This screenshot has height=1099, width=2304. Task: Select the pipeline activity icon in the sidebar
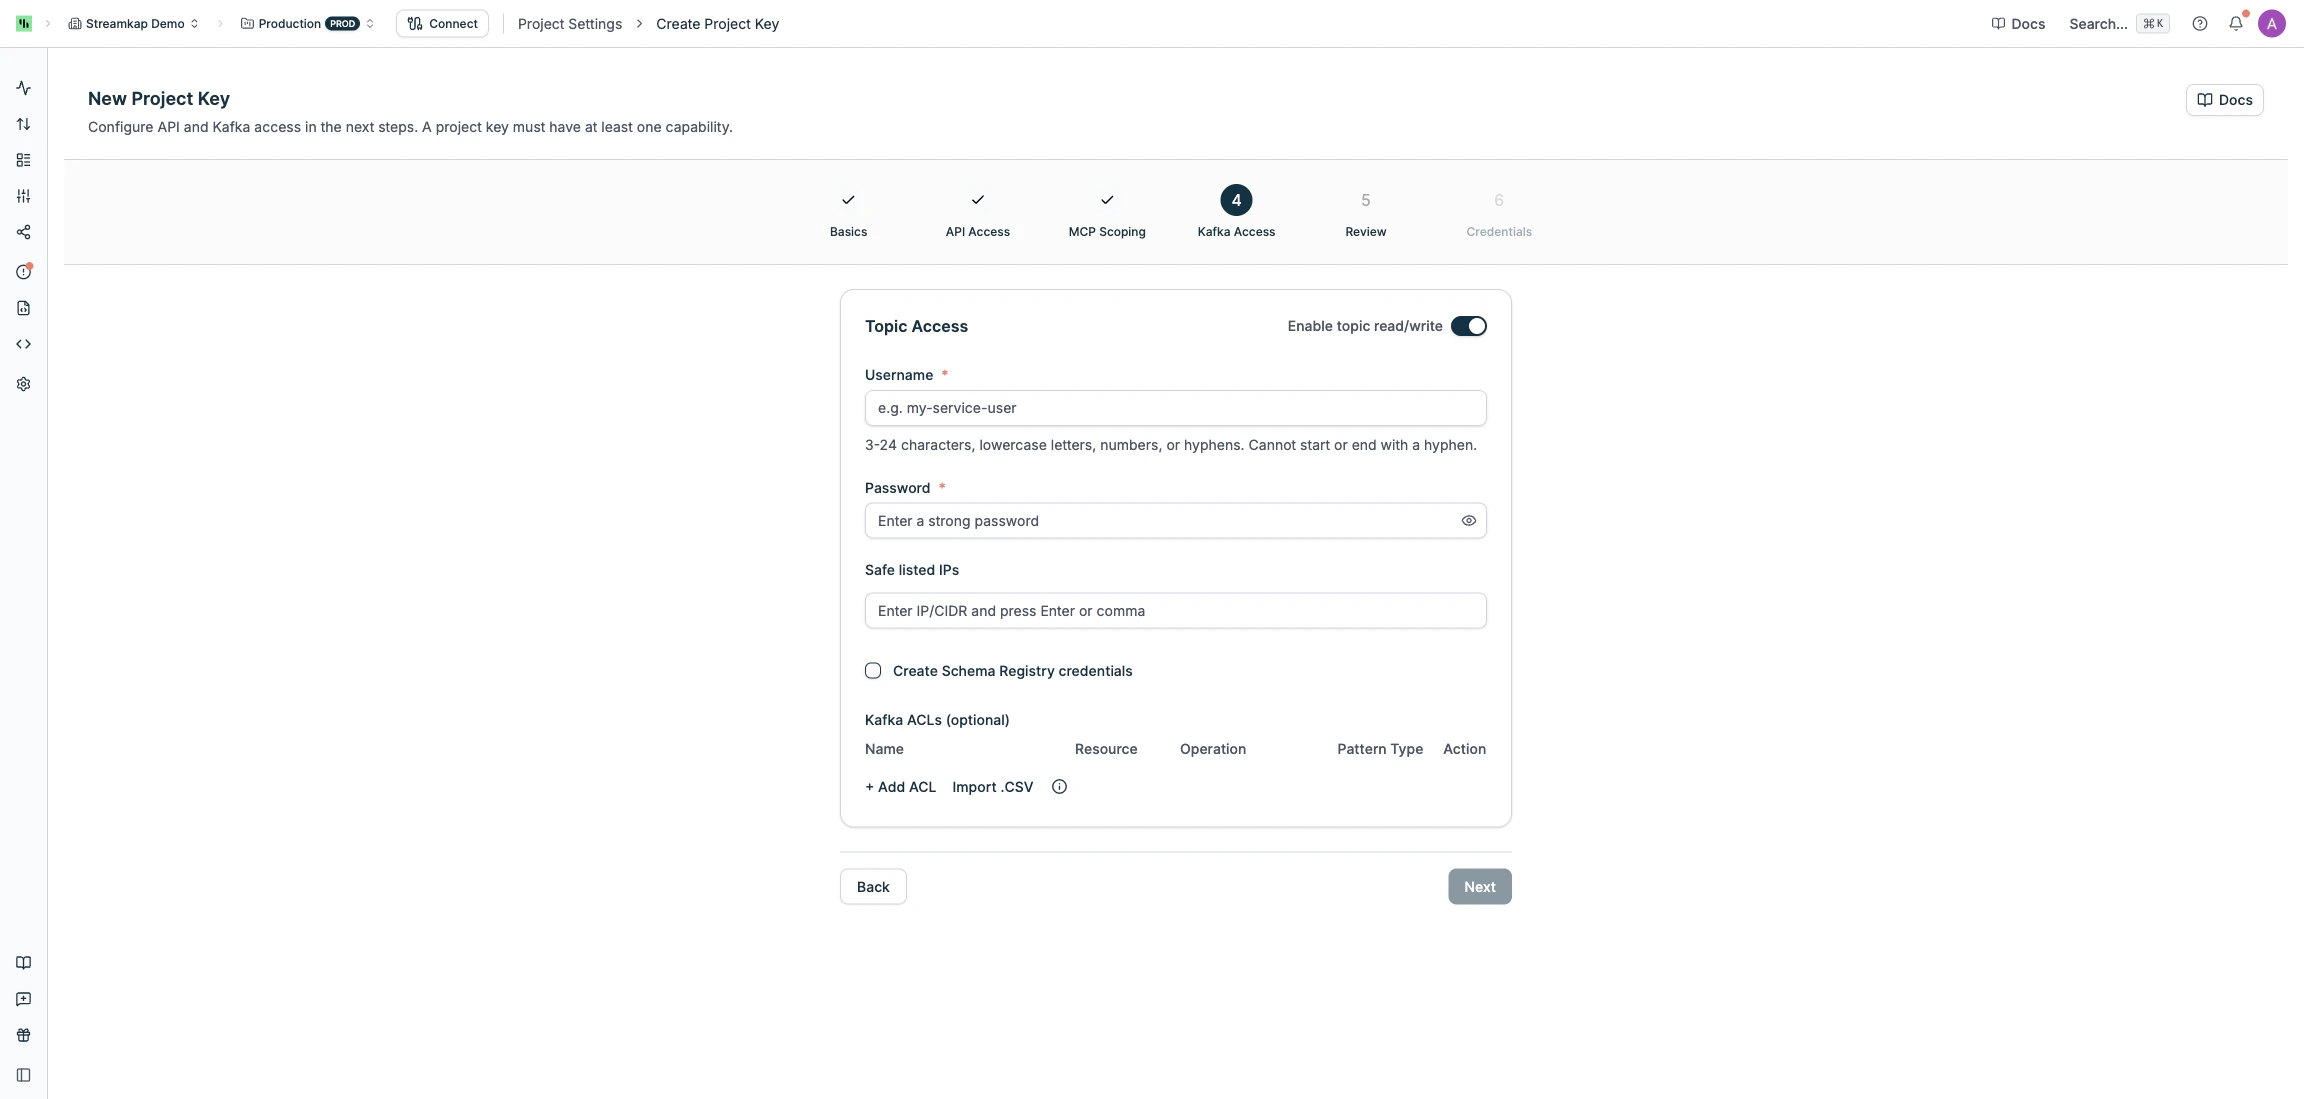pyautogui.click(x=23, y=88)
